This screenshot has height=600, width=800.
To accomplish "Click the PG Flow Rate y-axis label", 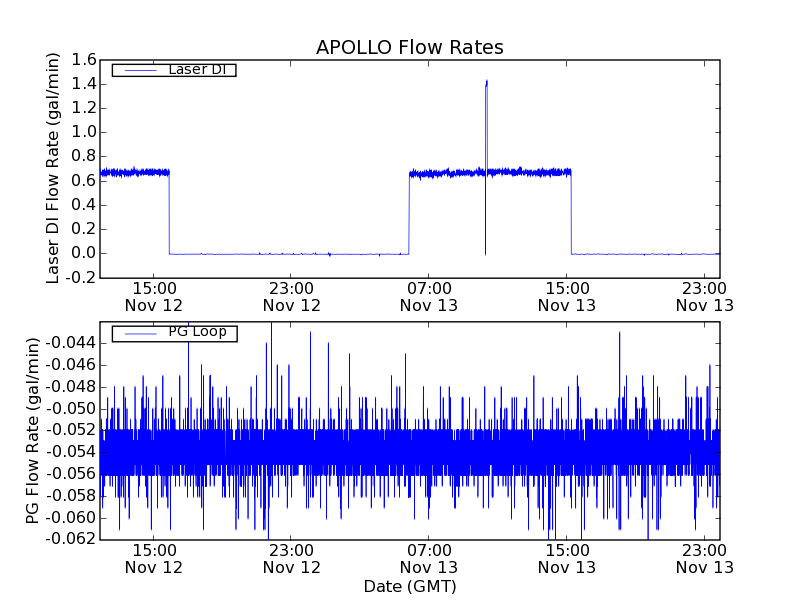I will 33,430.
